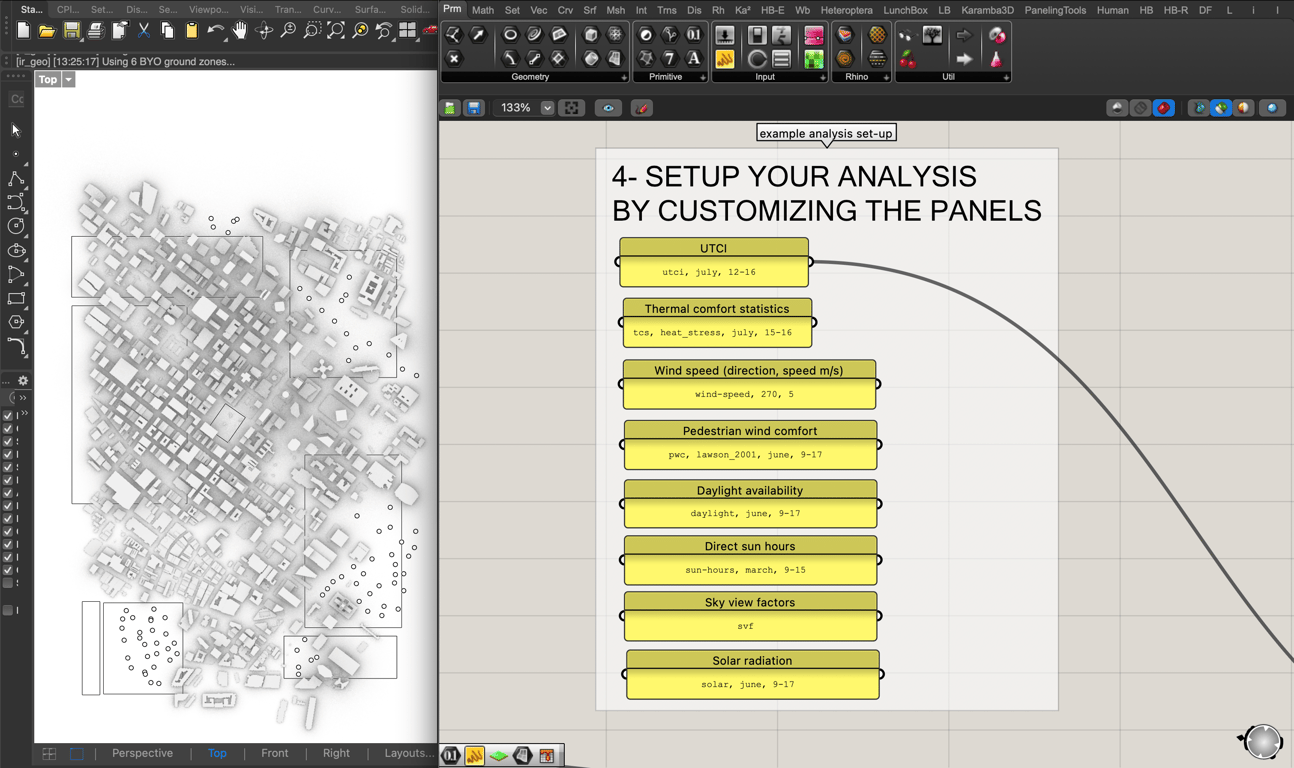
Task: Save the Grasshopper definition with the blue floppy
Action: (x=474, y=108)
